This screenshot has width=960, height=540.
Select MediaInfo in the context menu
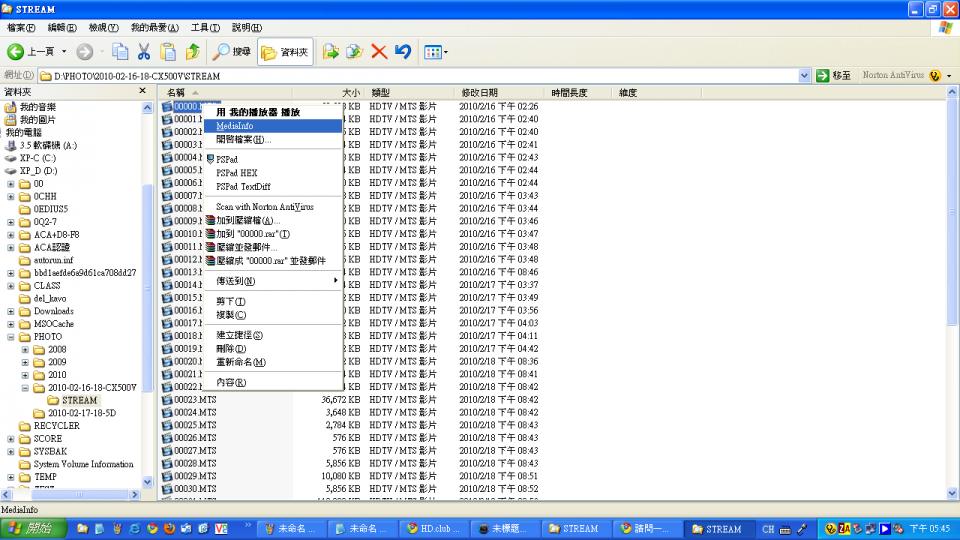pos(272,126)
